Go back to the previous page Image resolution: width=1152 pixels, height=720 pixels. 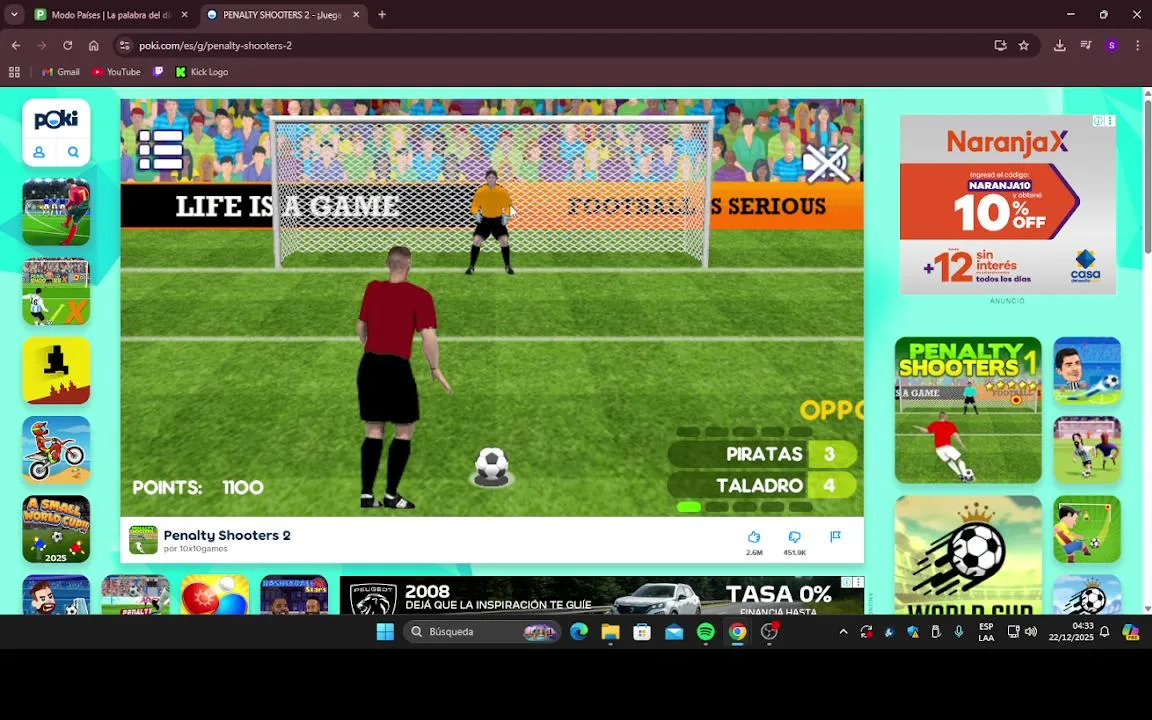[16, 46]
